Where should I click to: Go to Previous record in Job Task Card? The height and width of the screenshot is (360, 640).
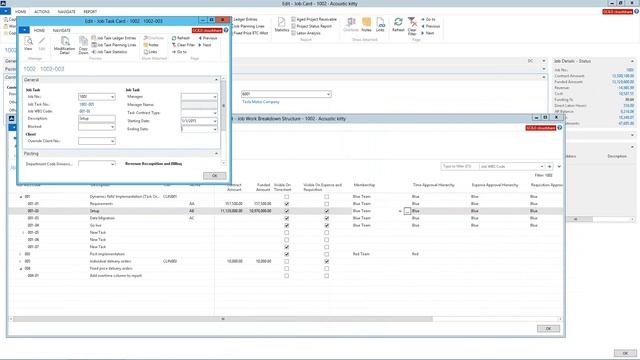tap(208, 38)
